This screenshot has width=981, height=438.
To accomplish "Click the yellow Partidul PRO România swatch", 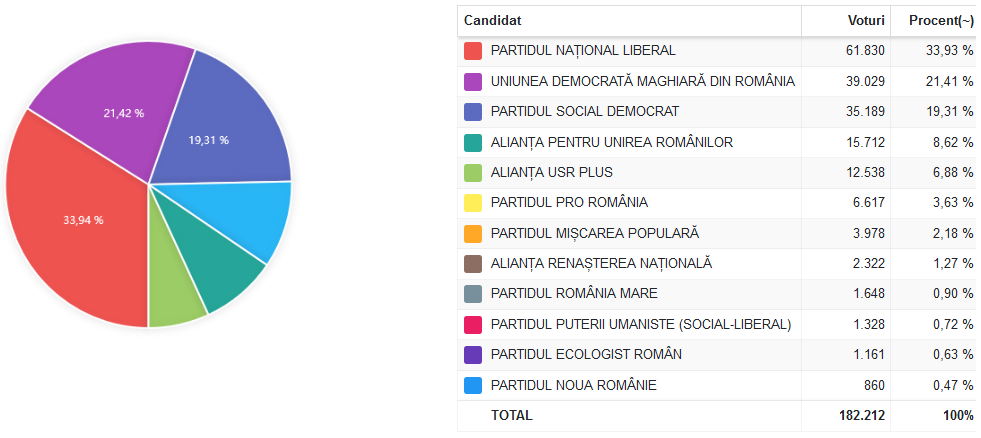I will 472,203.
